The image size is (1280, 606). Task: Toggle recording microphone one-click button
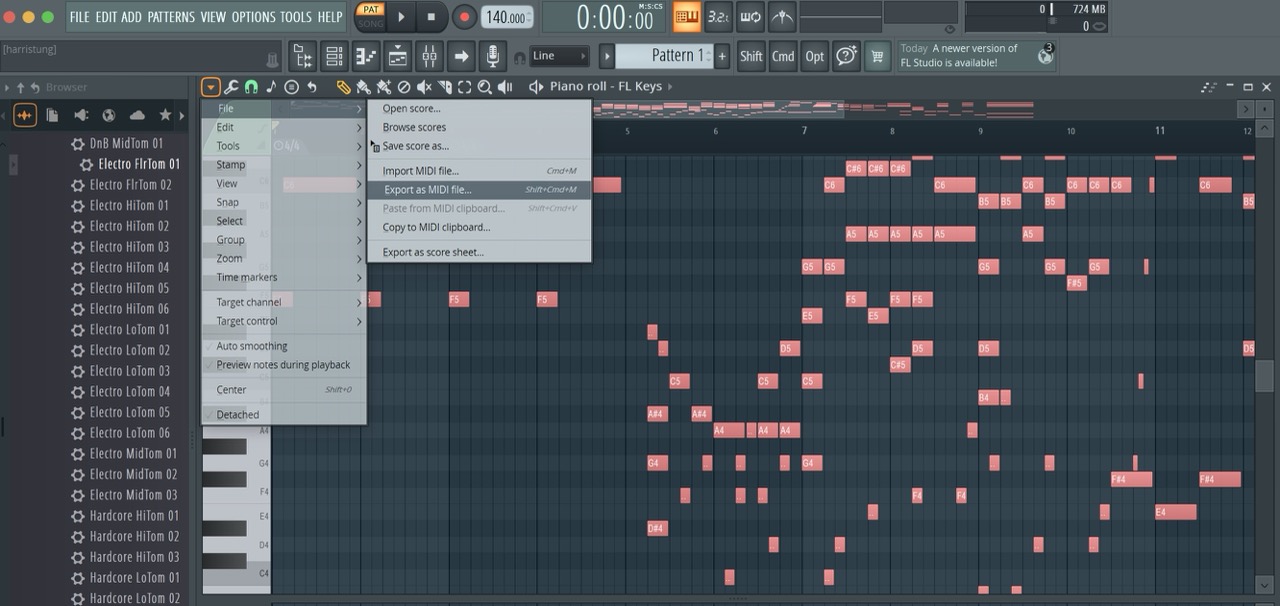[x=491, y=56]
